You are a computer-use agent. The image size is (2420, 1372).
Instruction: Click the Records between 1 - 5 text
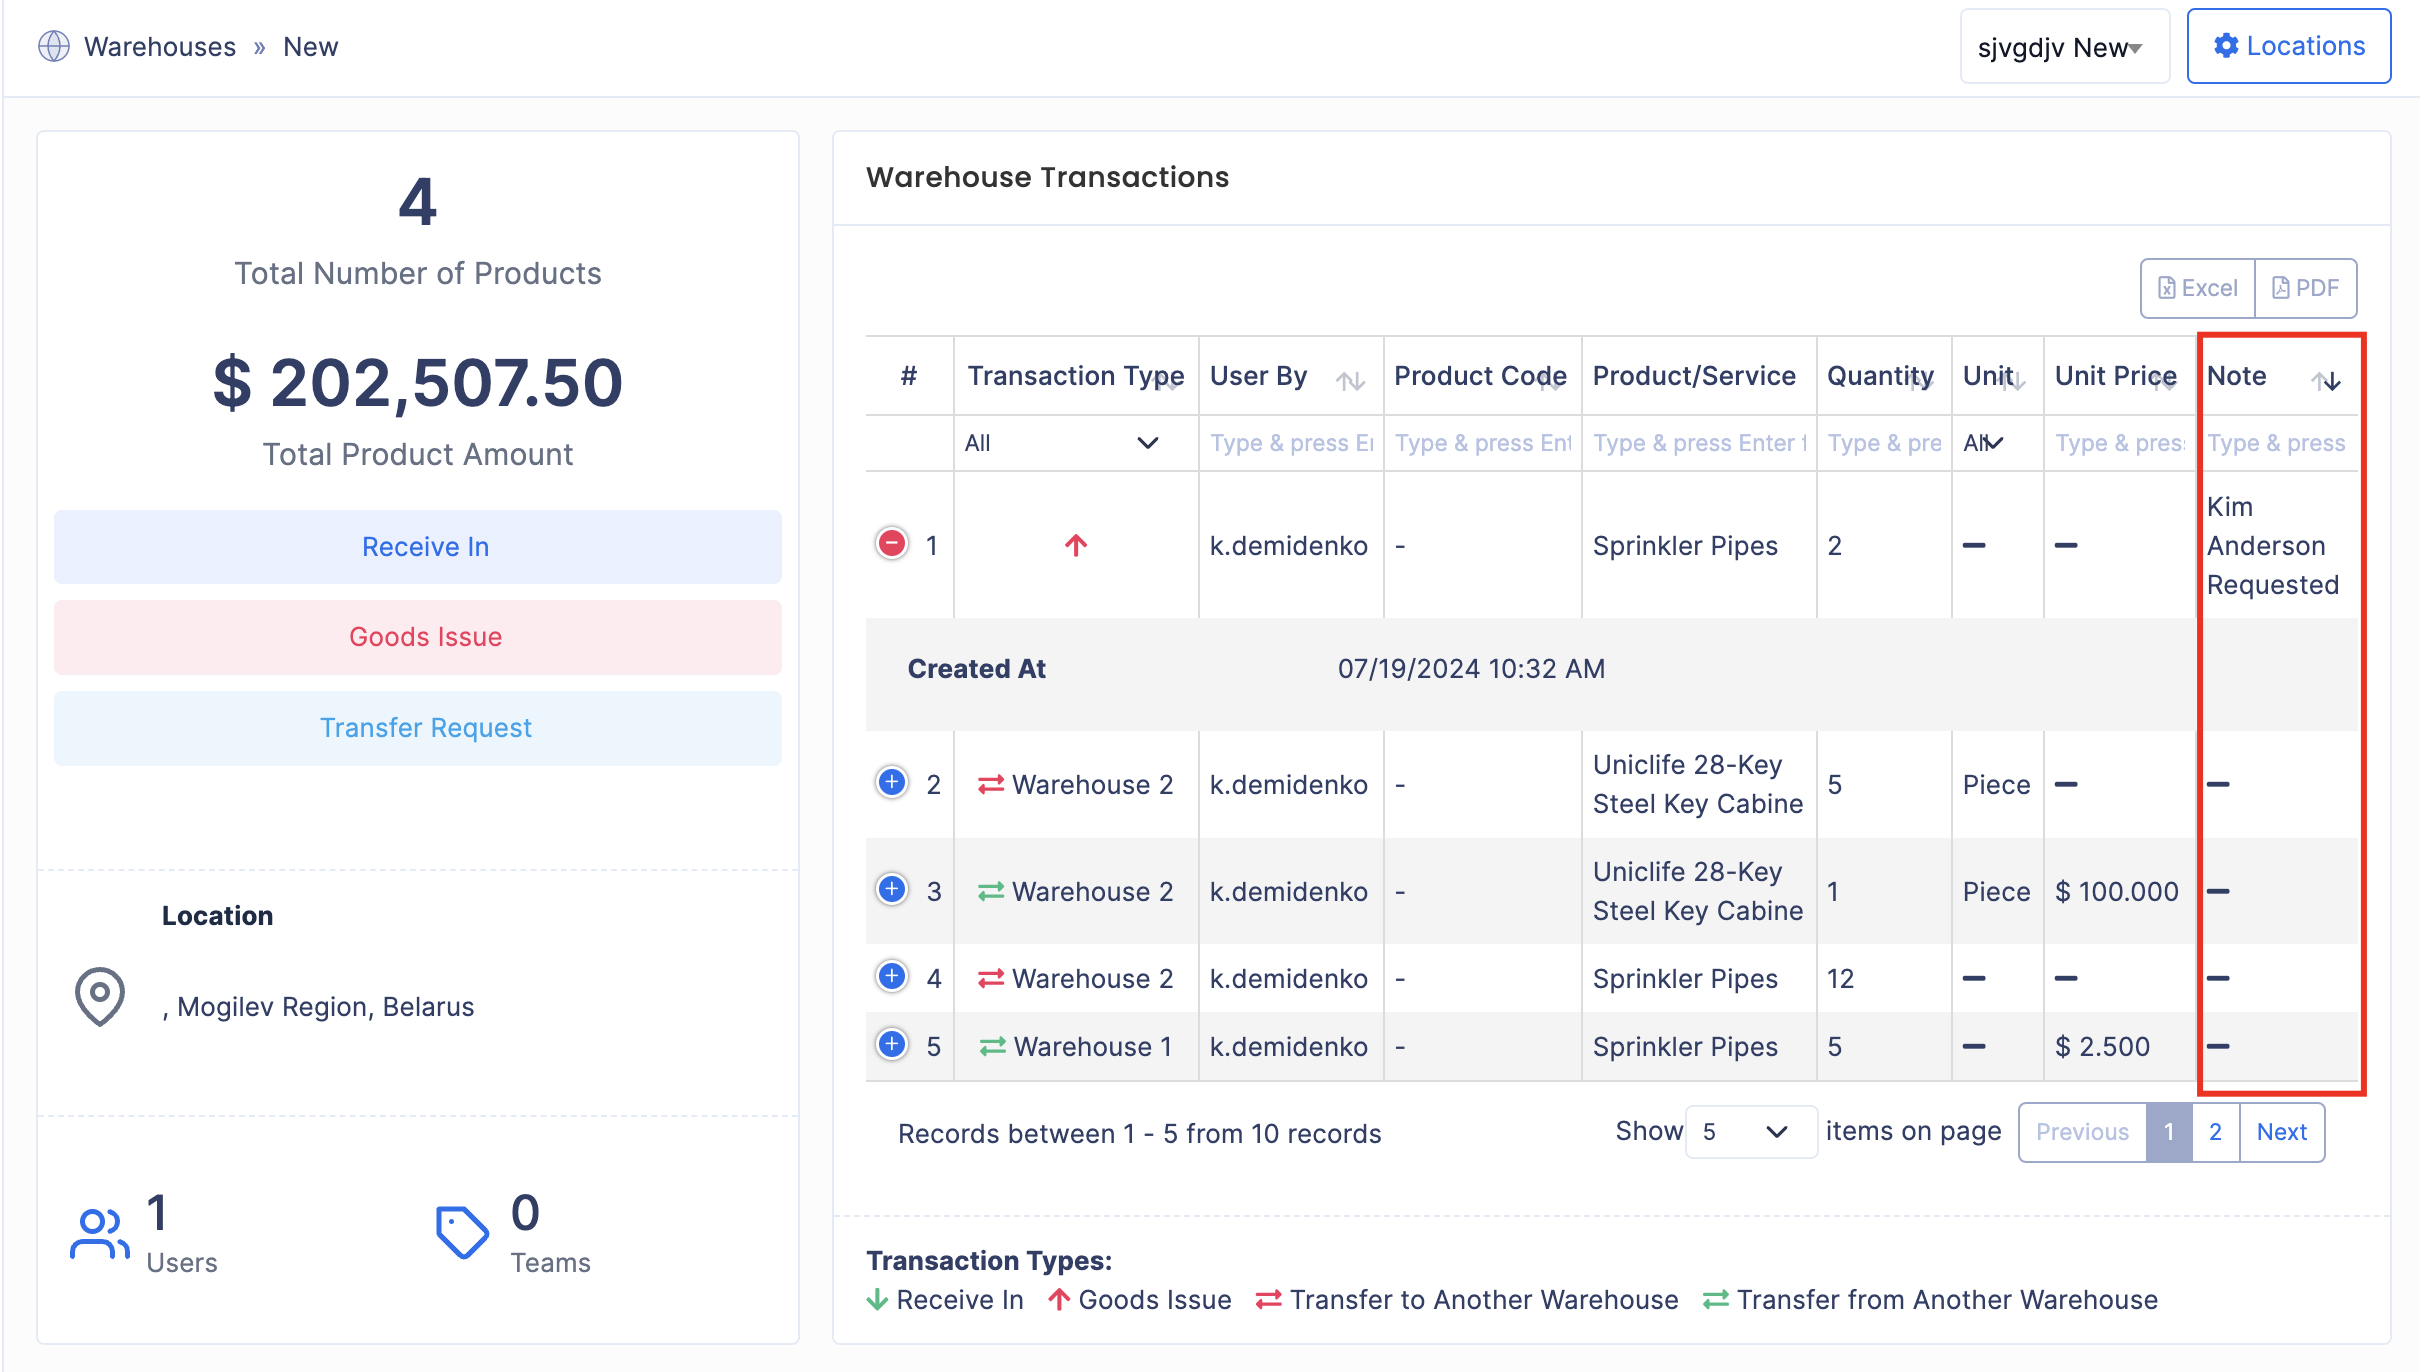(x=1139, y=1134)
